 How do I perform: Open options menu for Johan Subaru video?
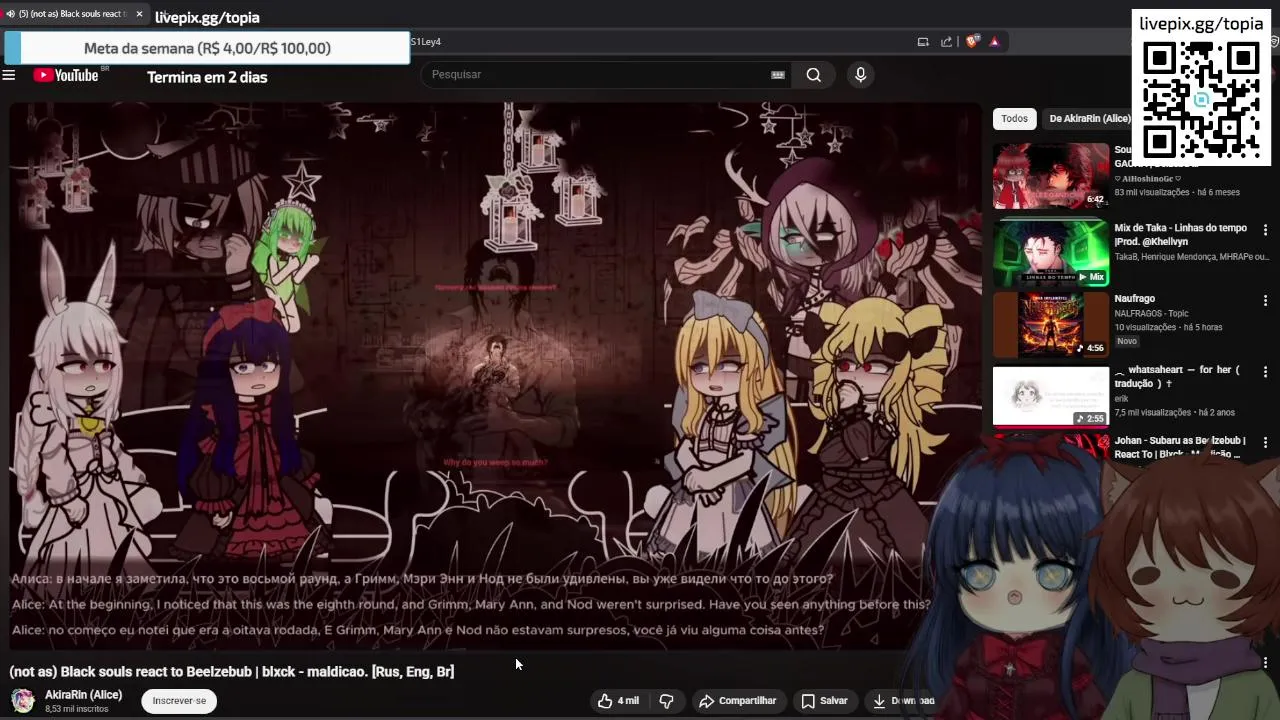click(1265, 442)
